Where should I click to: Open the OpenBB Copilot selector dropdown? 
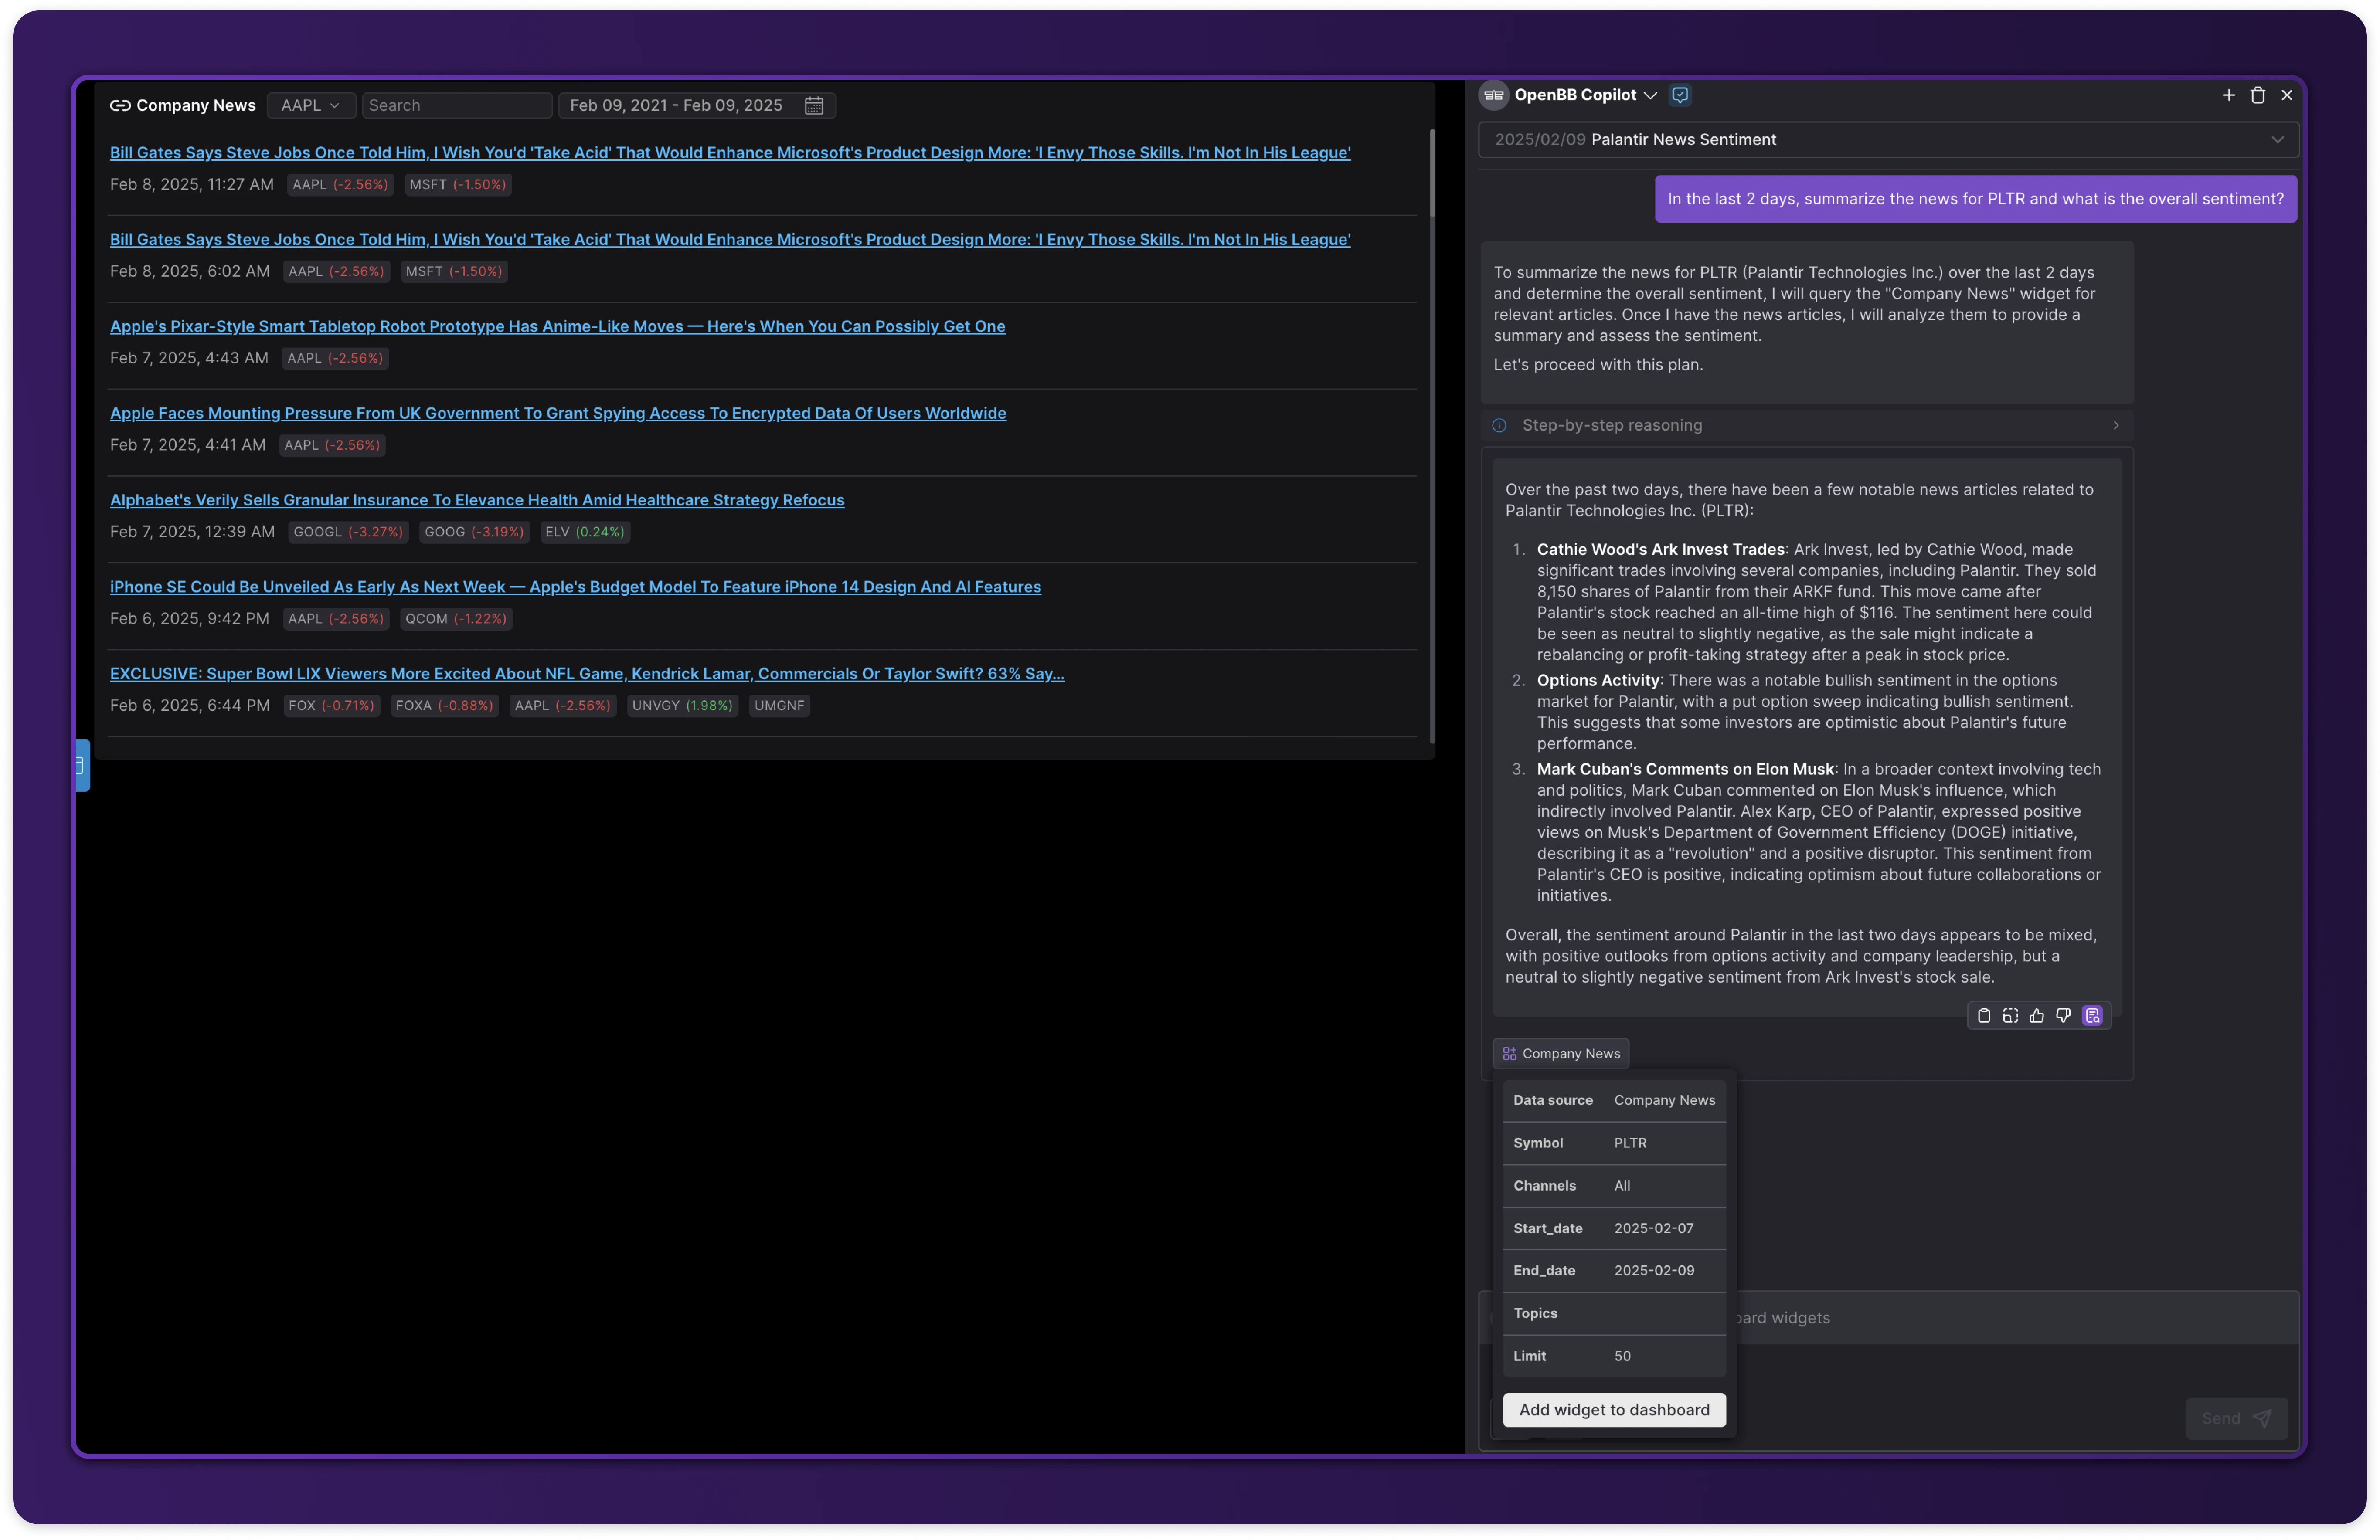click(1650, 95)
